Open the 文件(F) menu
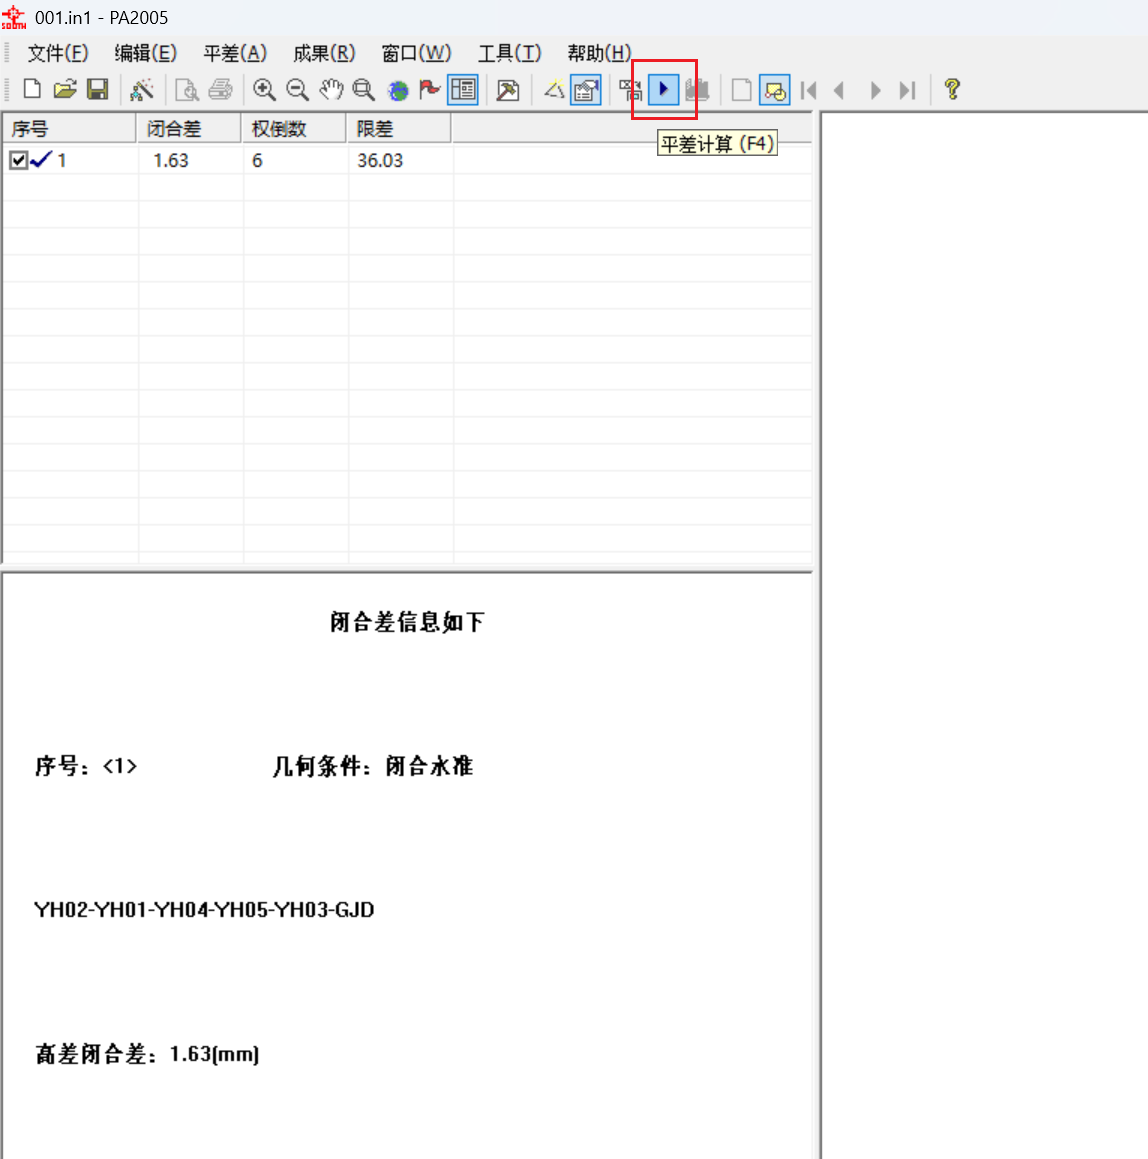 [x=58, y=53]
